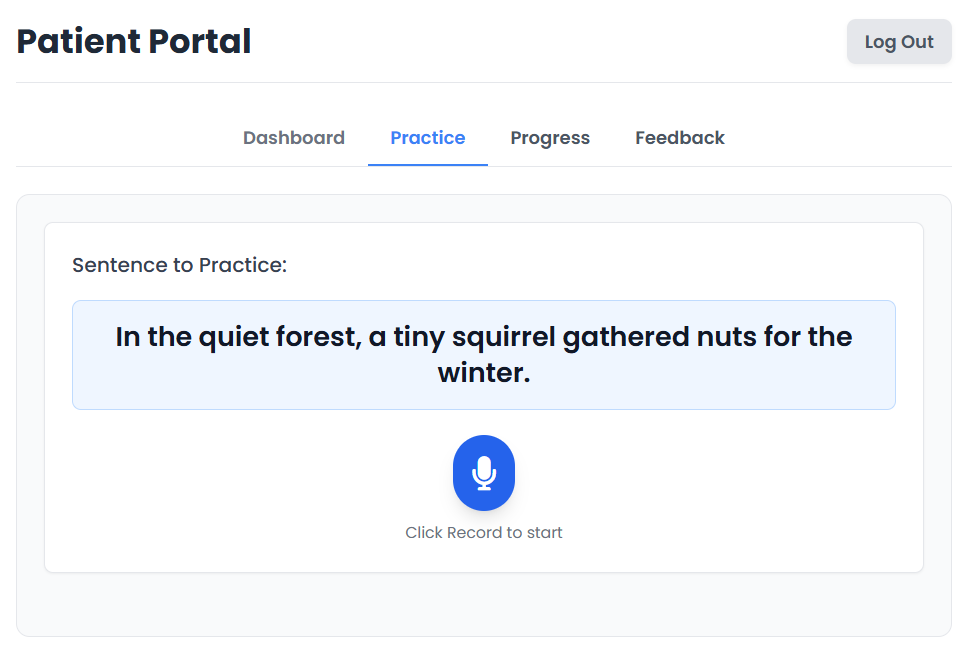972x653 pixels.
Task: Click the 'Sentence to Practice:' label
Action: coord(180,265)
